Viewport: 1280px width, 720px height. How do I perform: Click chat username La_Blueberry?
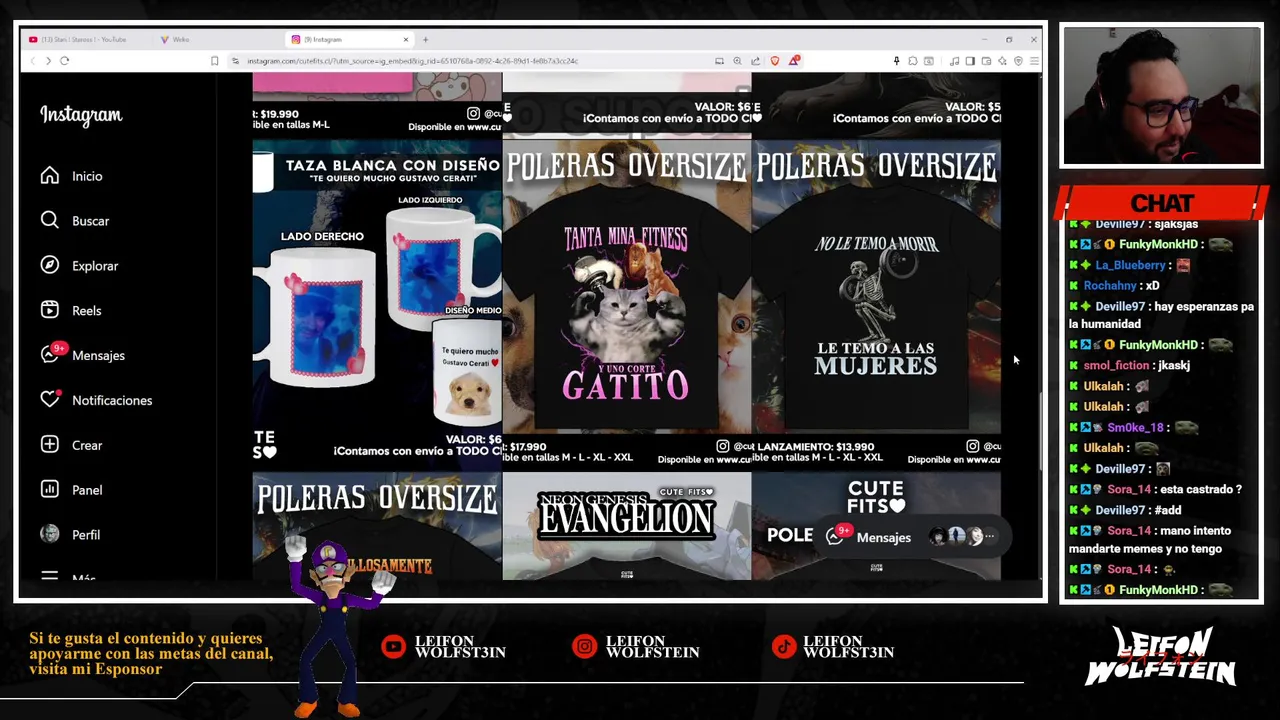point(1130,265)
